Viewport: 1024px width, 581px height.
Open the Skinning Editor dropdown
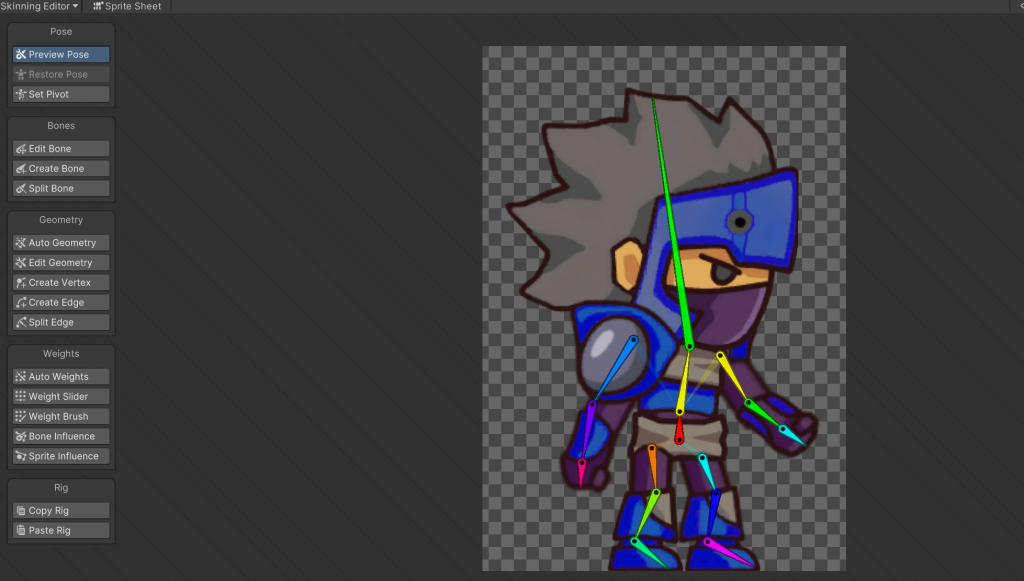(x=40, y=6)
